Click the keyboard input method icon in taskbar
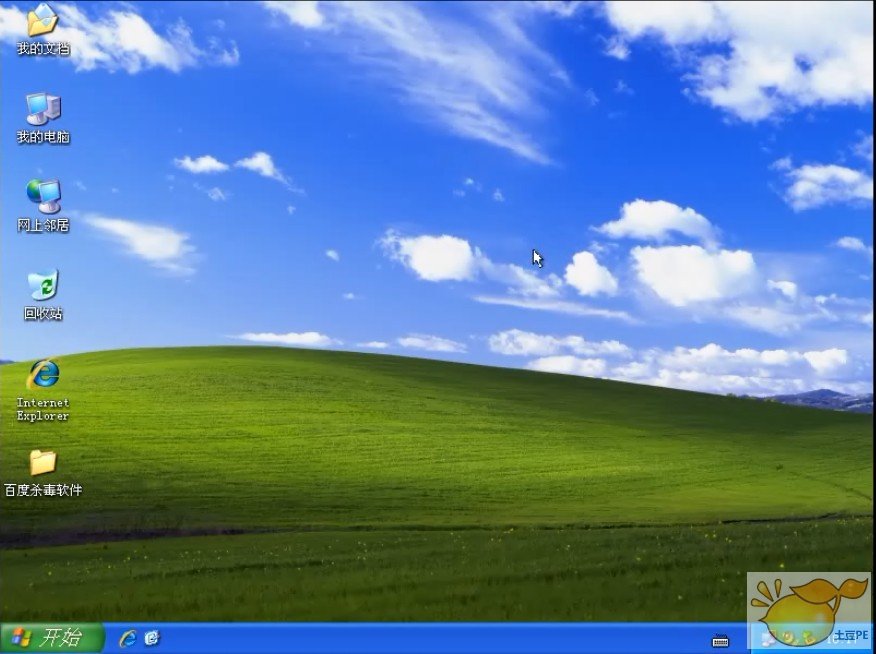Image resolution: width=876 pixels, height=654 pixels. [x=720, y=641]
